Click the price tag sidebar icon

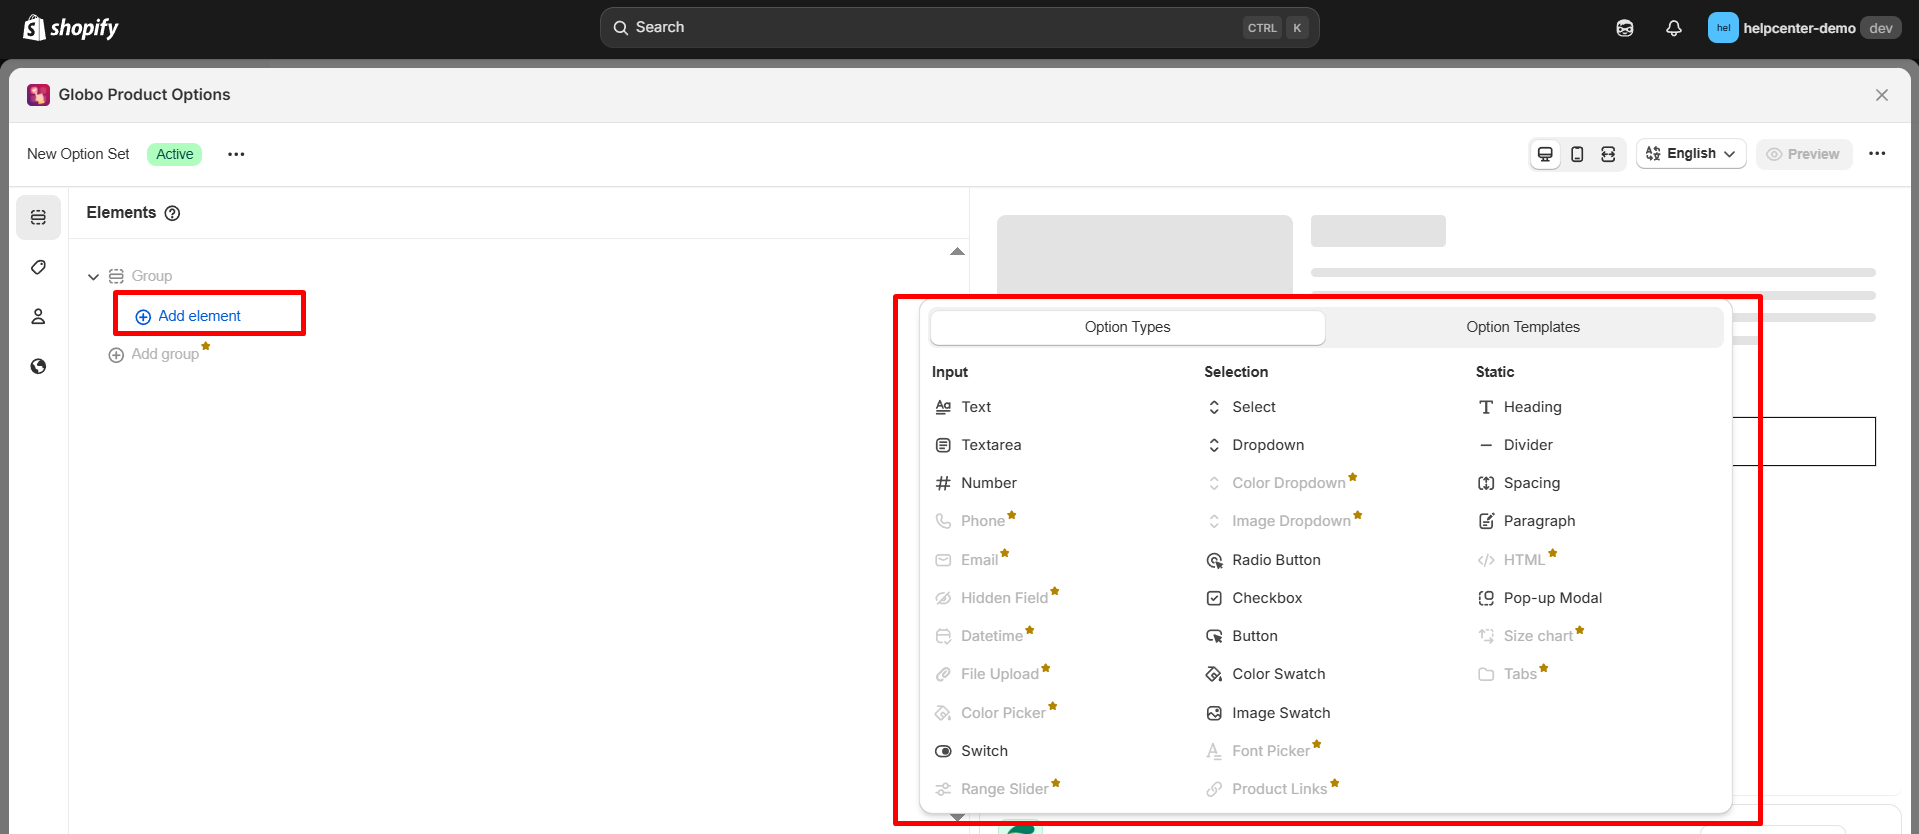pyautogui.click(x=38, y=267)
